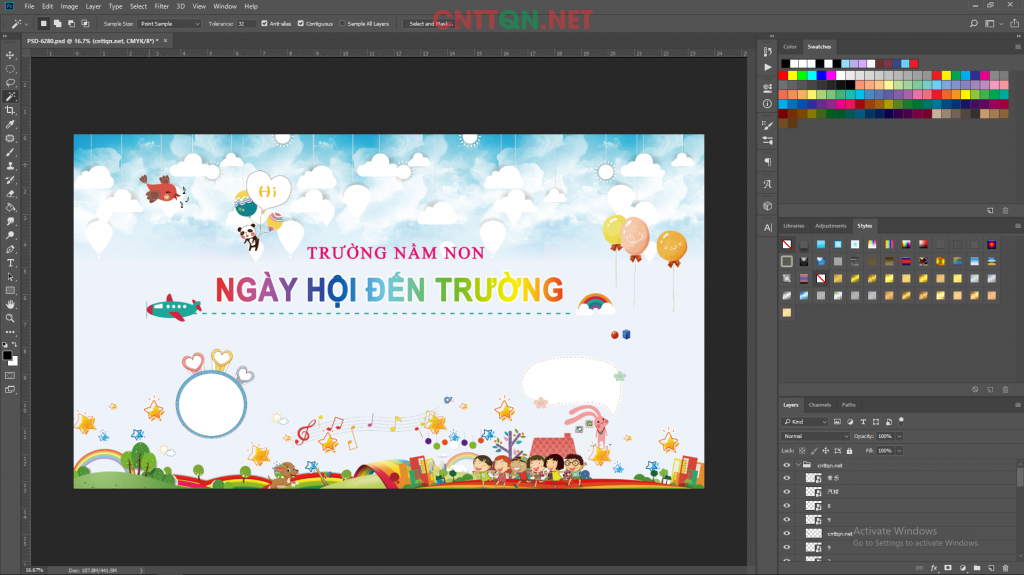Select the Zoom tool in toolbox
The width and height of the screenshot is (1024, 575).
coord(10,317)
